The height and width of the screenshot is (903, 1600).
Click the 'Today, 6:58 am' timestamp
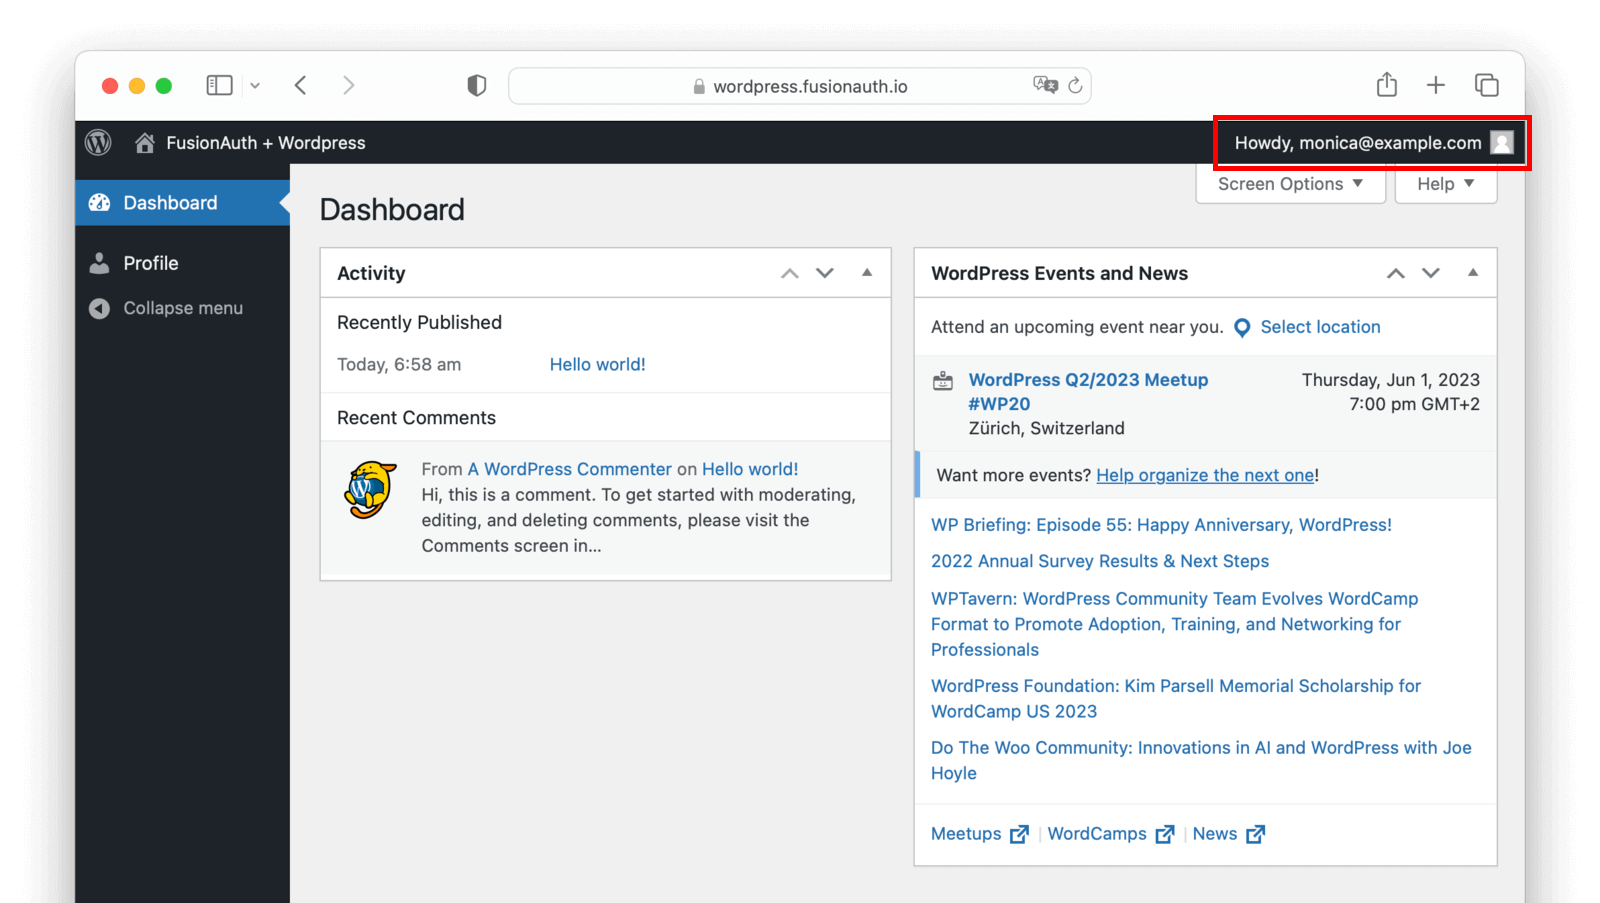pyautogui.click(x=399, y=364)
